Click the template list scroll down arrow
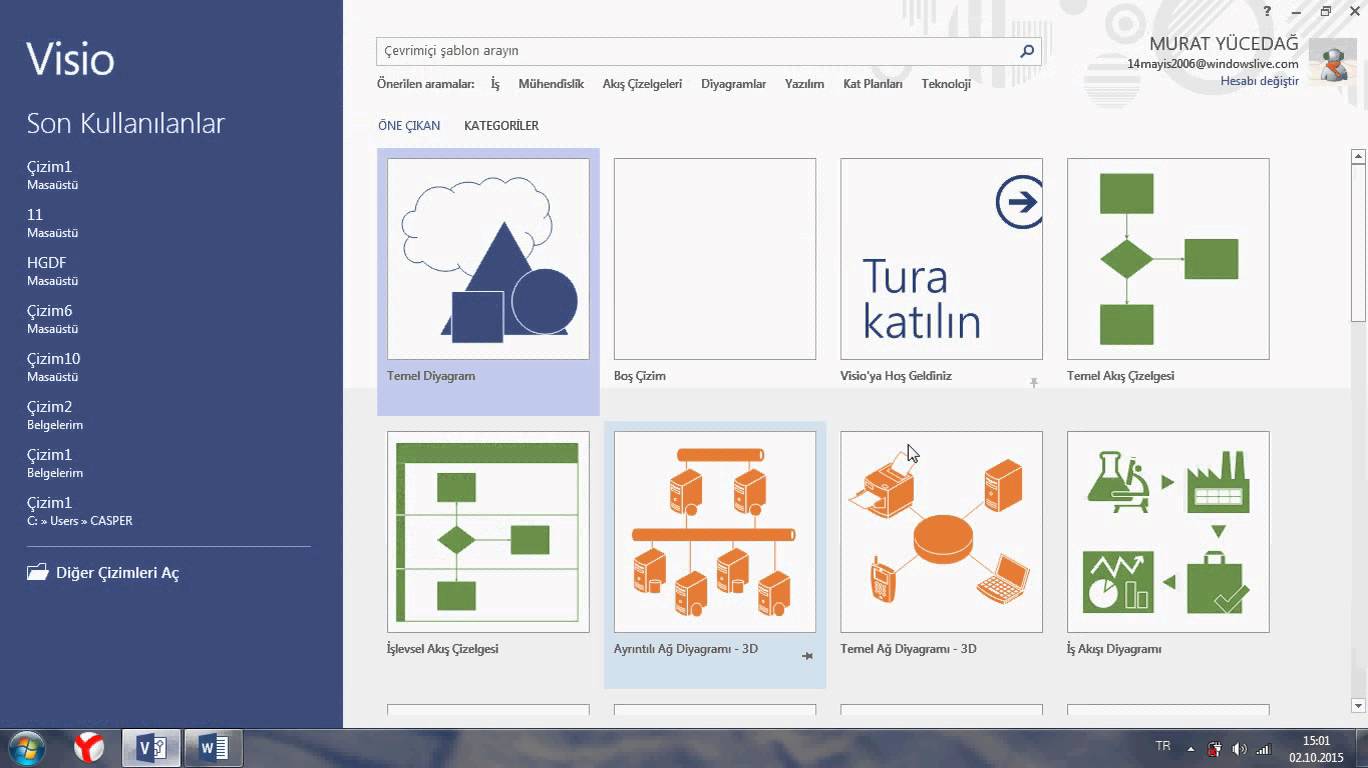The width and height of the screenshot is (1368, 768). pyautogui.click(x=1358, y=705)
